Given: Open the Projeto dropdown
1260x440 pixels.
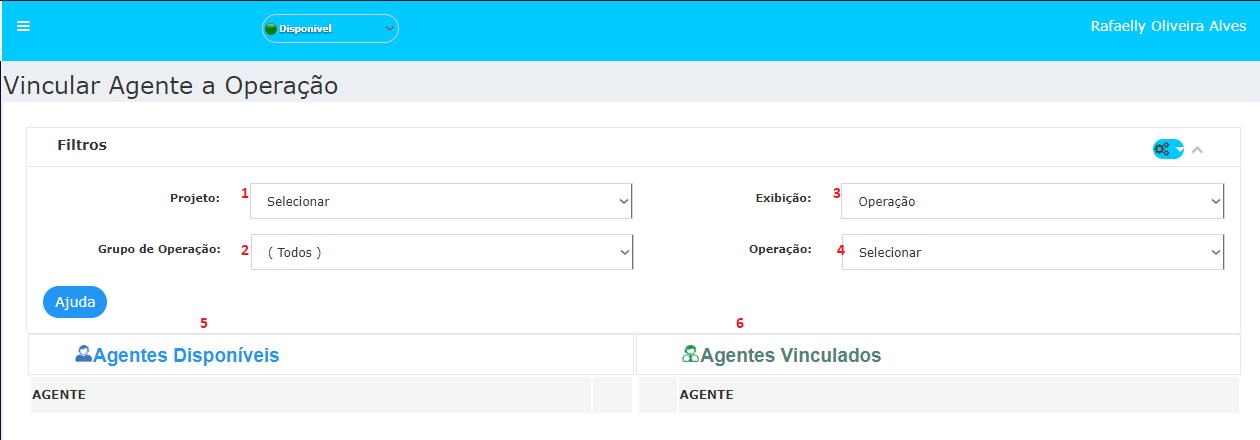Looking at the screenshot, I should (441, 201).
